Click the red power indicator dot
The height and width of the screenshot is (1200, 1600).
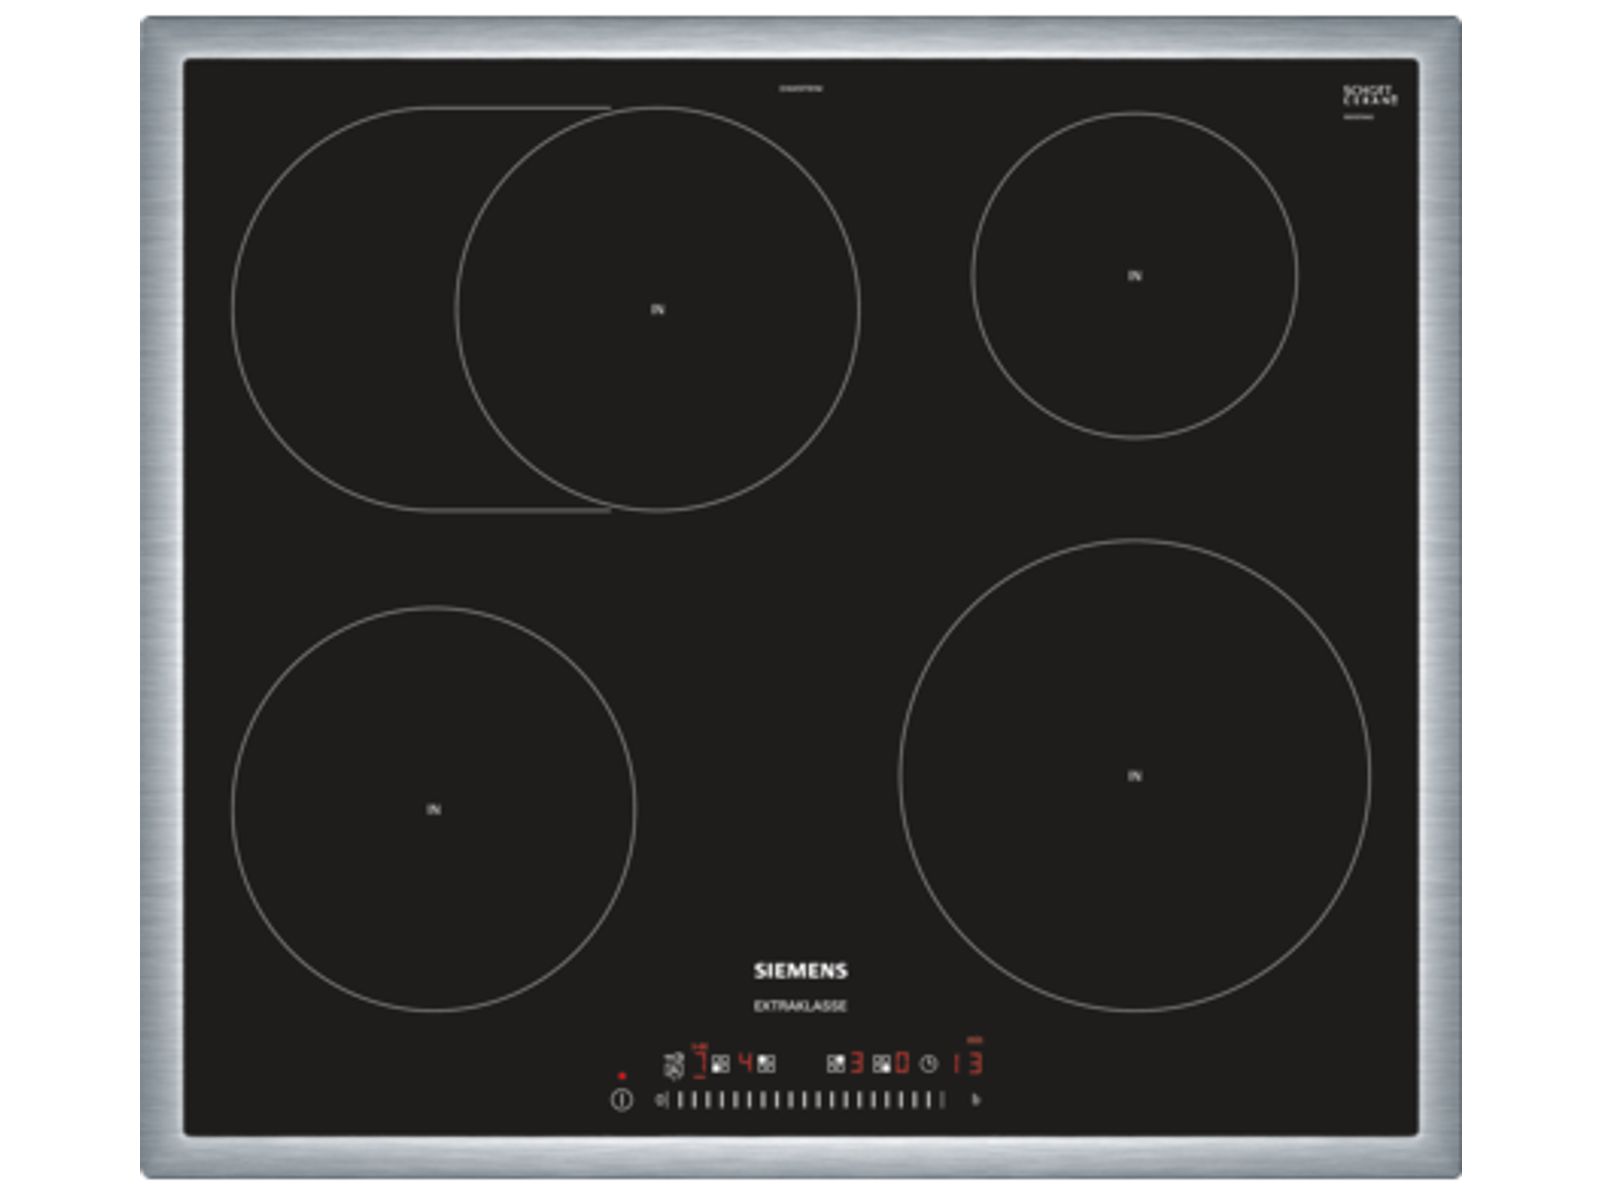pos(621,1076)
